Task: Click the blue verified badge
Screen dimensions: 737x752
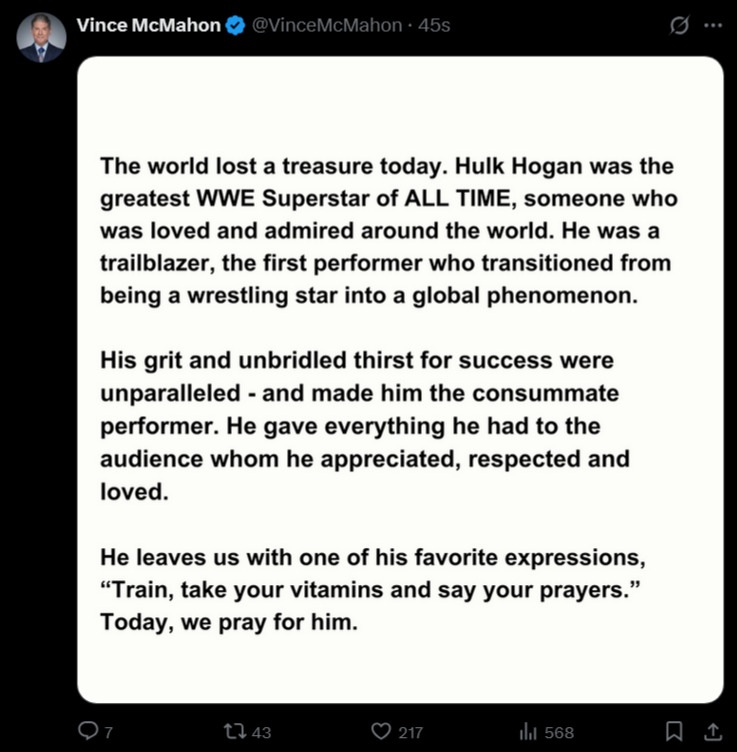Action: tap(235, 25)
